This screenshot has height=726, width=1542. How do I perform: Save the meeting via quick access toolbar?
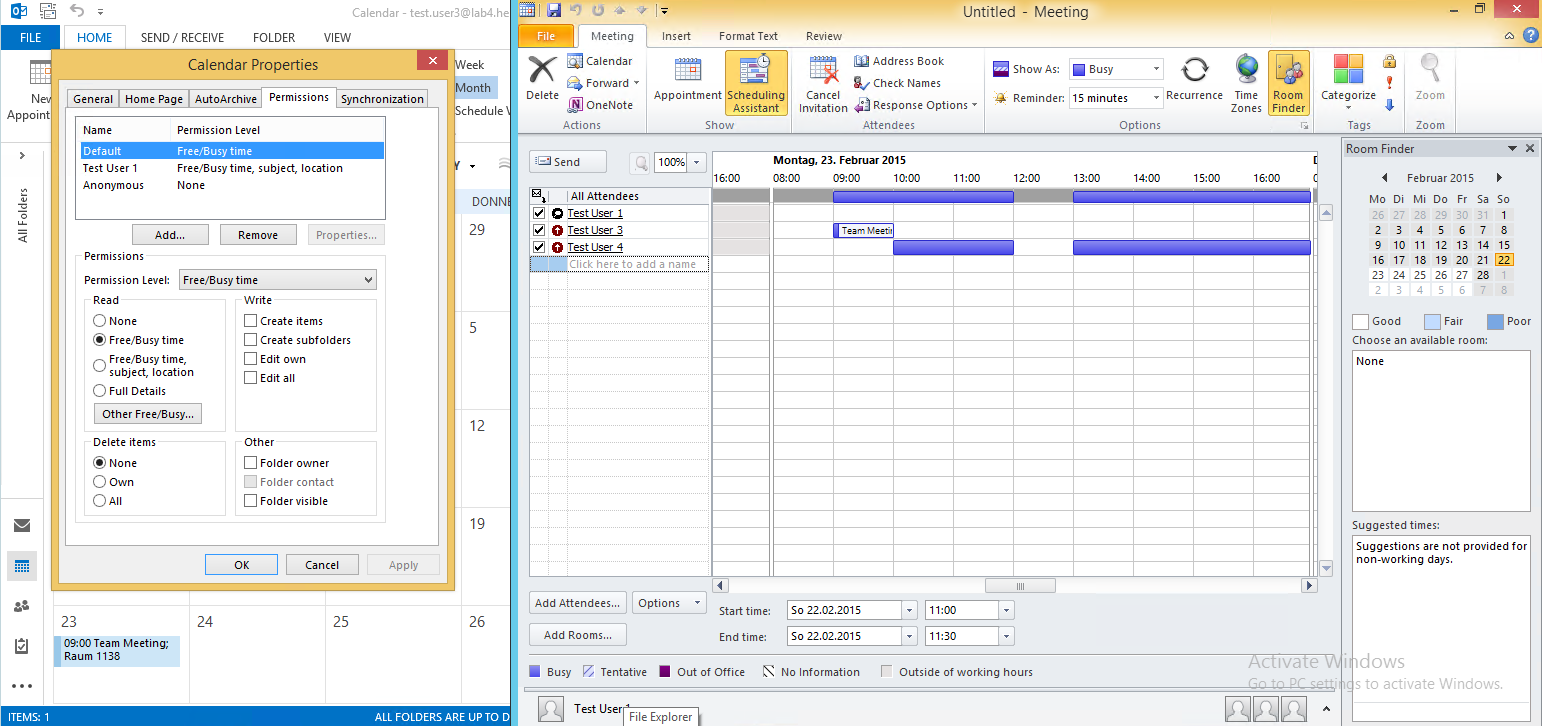pyautogui.click(x=554, y=11)
